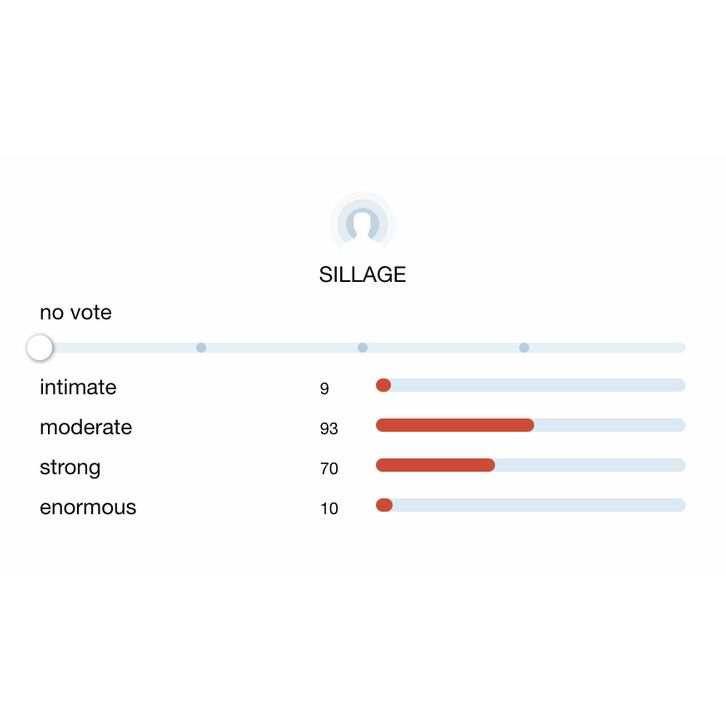Click the red strong result bar
The image size is (726, 726).
pyautogui.click(x=435, y=465)
